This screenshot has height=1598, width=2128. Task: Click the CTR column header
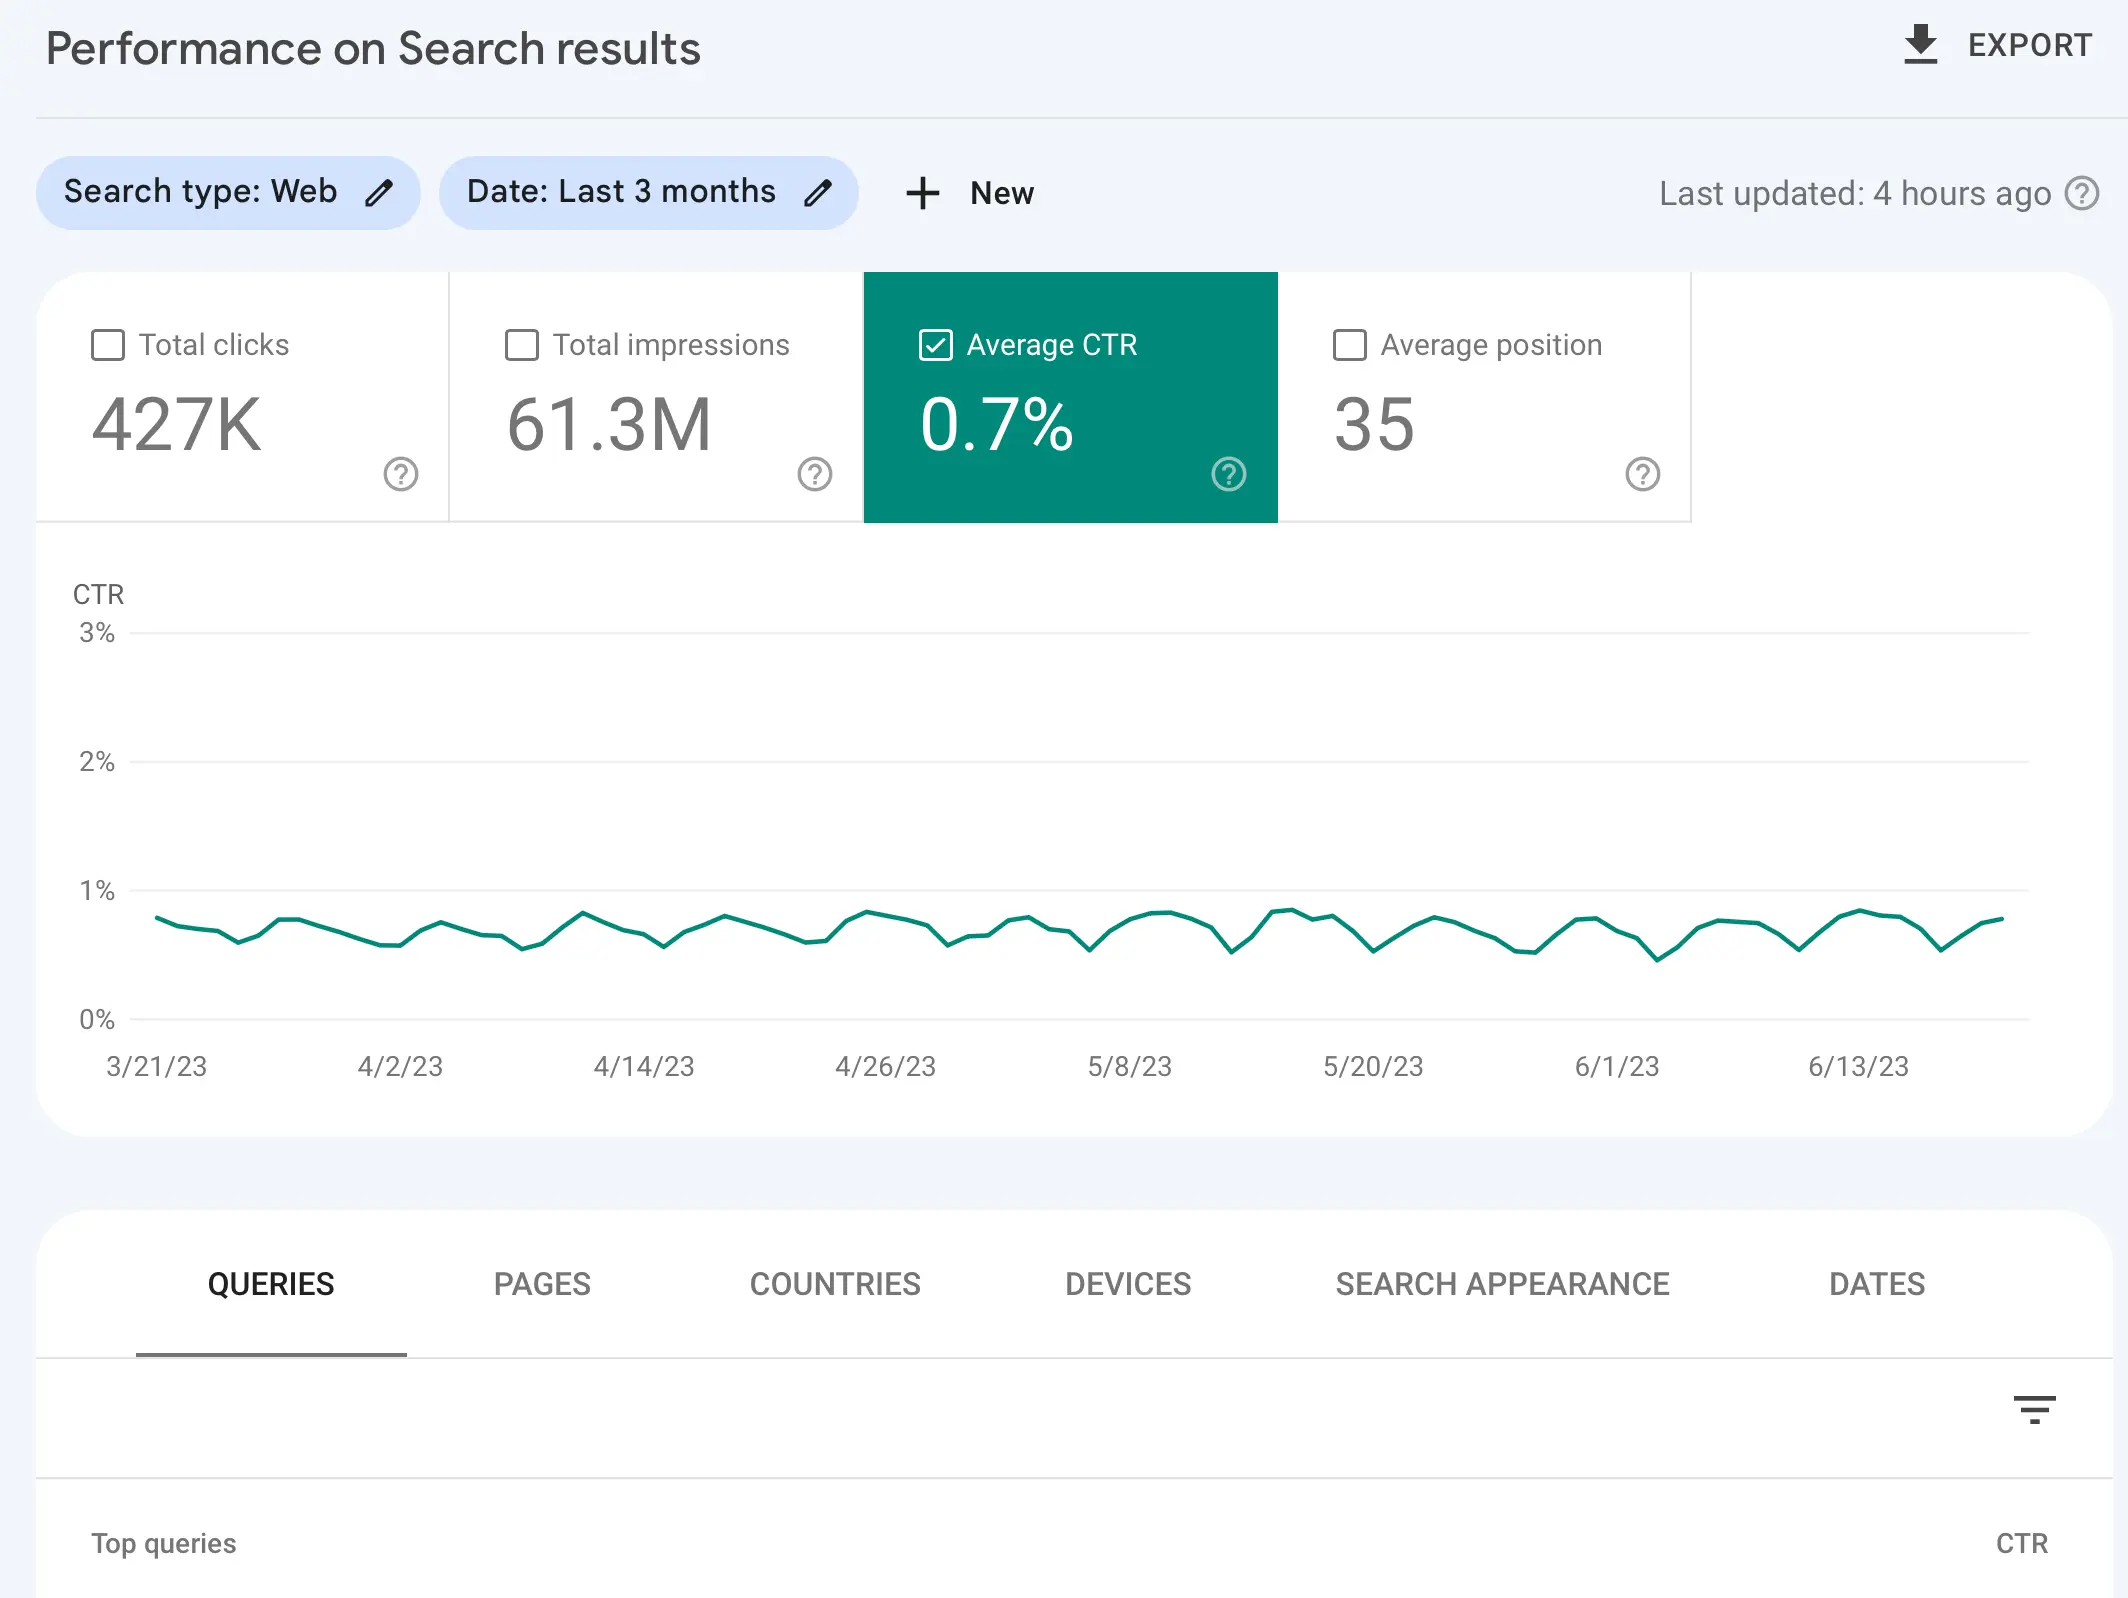2021,1543
